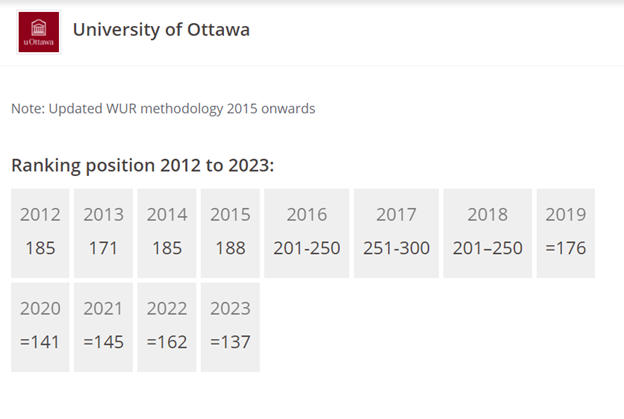Screen dimensions: 624x419
Task: Select the 2013 ranking tile showing 171
Action: pos(103,233)
